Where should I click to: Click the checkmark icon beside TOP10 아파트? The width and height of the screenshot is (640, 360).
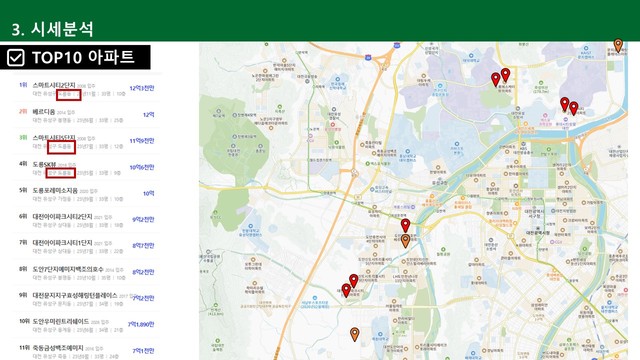pyautogui.click(x=16, y=58)
